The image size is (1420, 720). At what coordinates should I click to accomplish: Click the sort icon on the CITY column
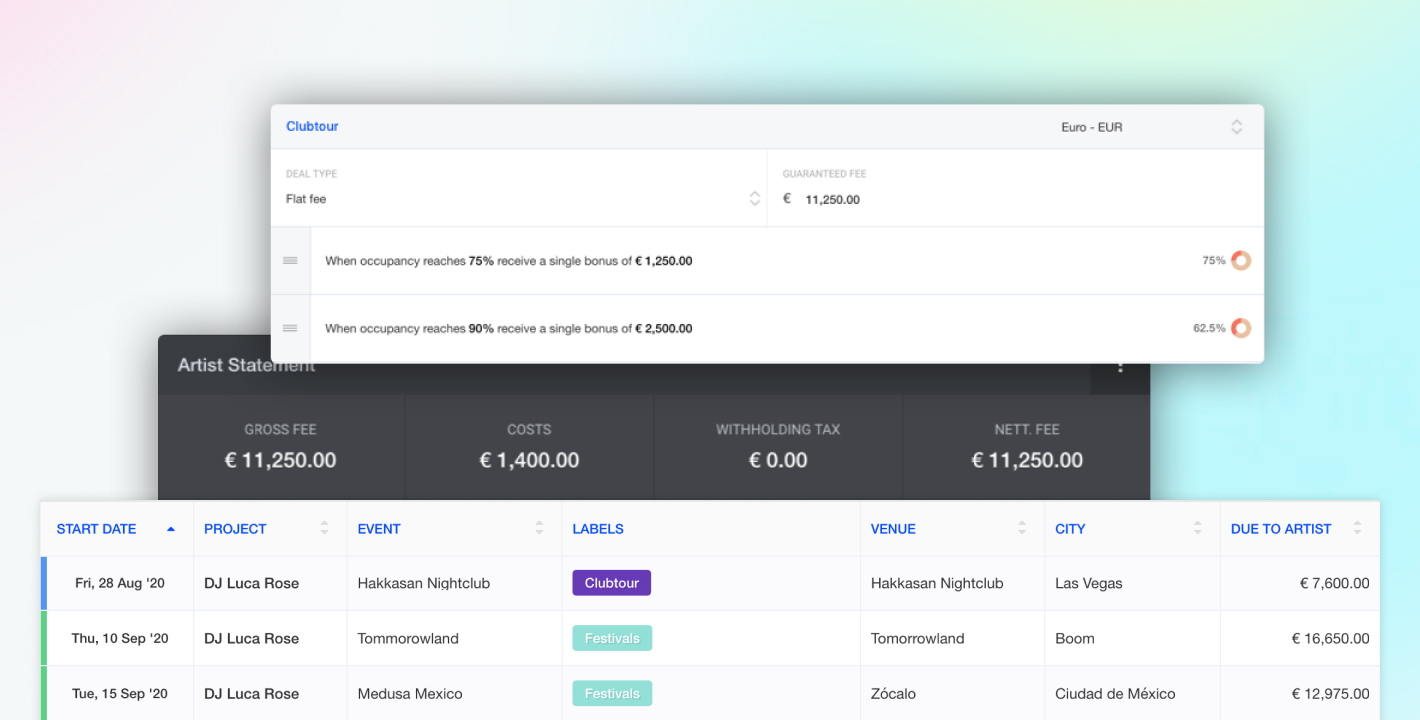[x=1197, y=528]
